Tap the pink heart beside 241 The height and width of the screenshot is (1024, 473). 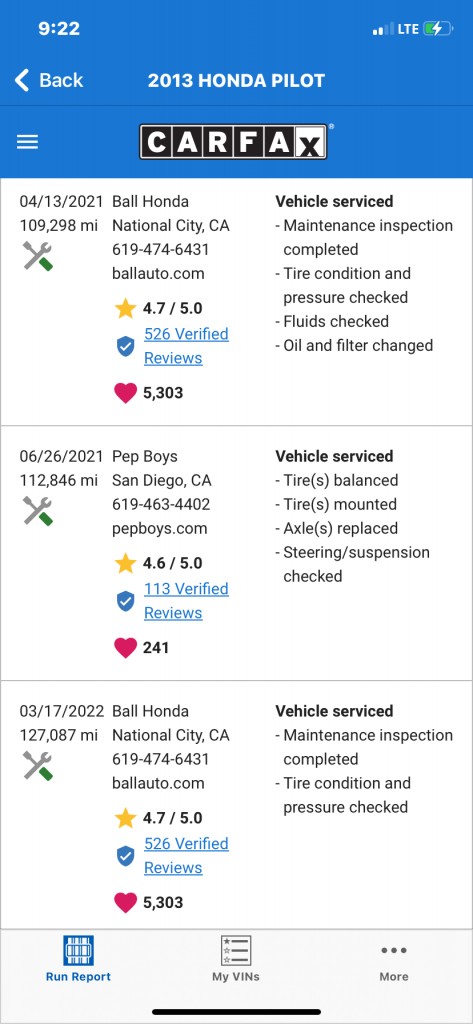click(x=125, y=648)
